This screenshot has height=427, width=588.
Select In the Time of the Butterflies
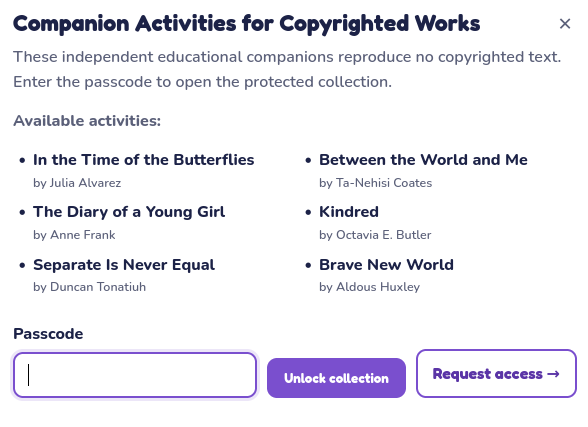tap(144, 160)
